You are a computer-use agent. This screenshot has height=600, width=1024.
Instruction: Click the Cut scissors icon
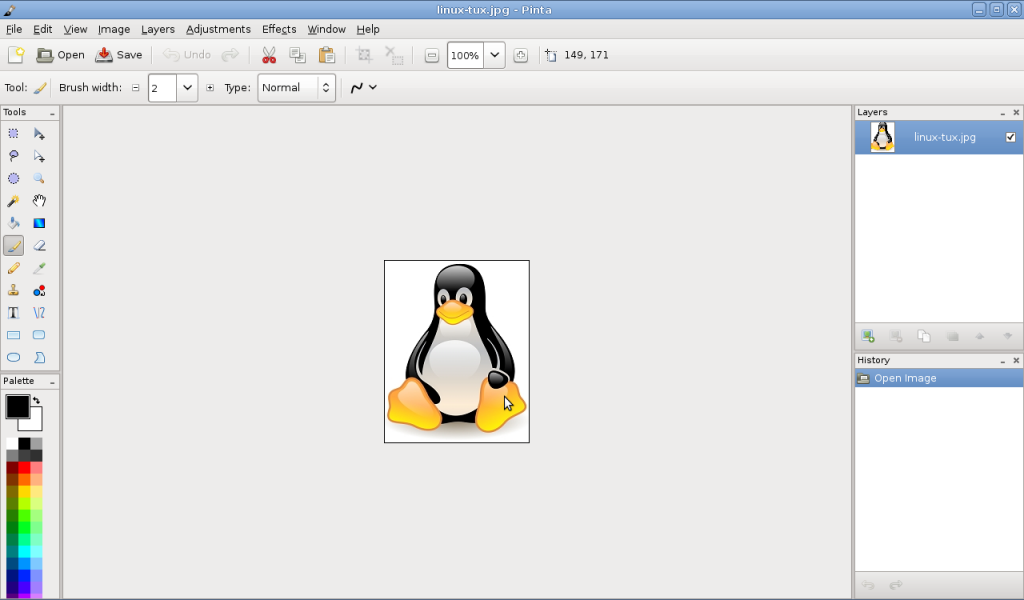coord(268,55)
